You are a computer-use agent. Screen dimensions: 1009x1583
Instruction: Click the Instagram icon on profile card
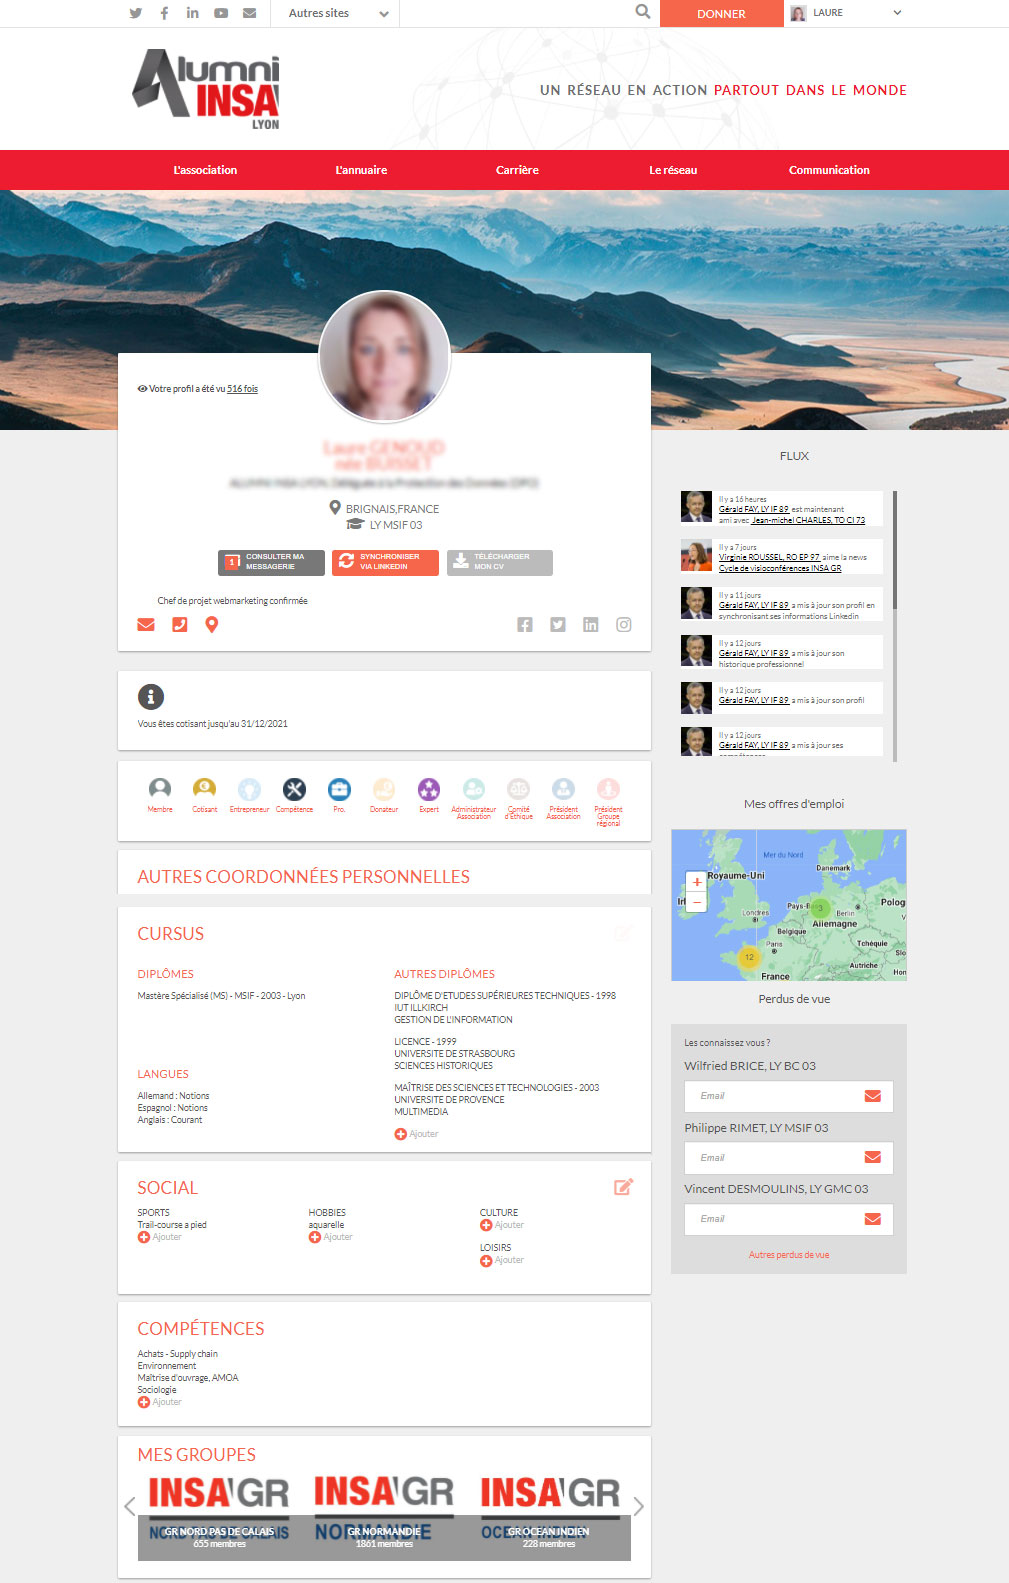click(x=624, y=625)
